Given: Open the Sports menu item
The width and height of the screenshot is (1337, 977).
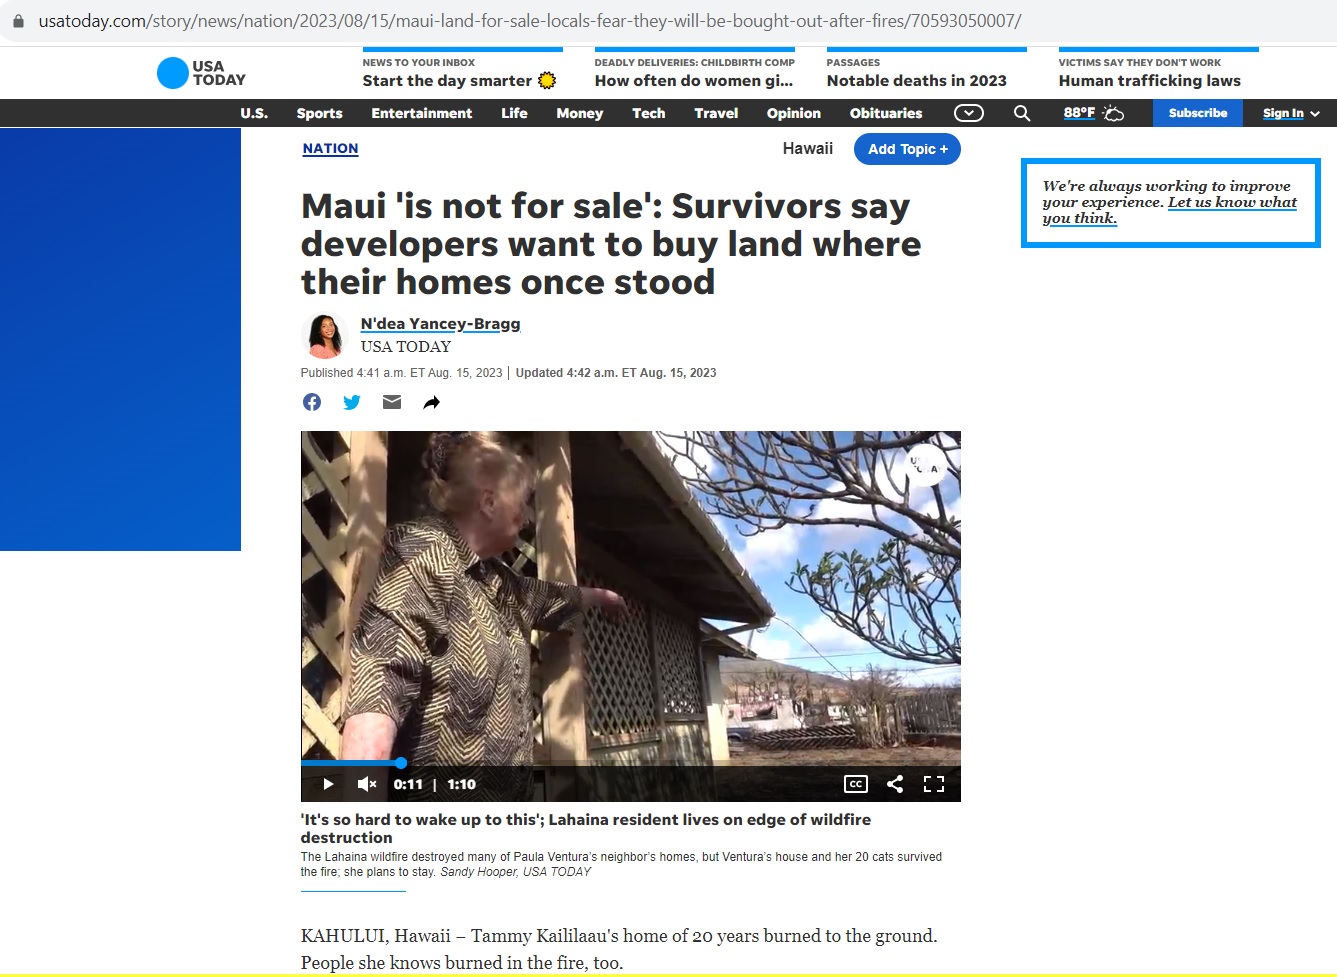Looking at the screenshot, I should (x=319, y=113).
